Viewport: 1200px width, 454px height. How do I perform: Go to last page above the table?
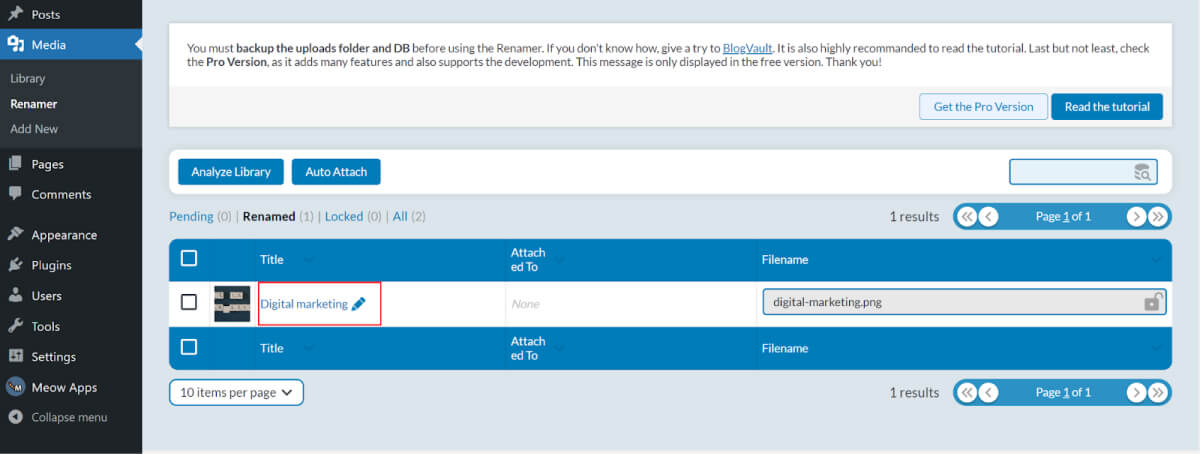pos(1158,216)
